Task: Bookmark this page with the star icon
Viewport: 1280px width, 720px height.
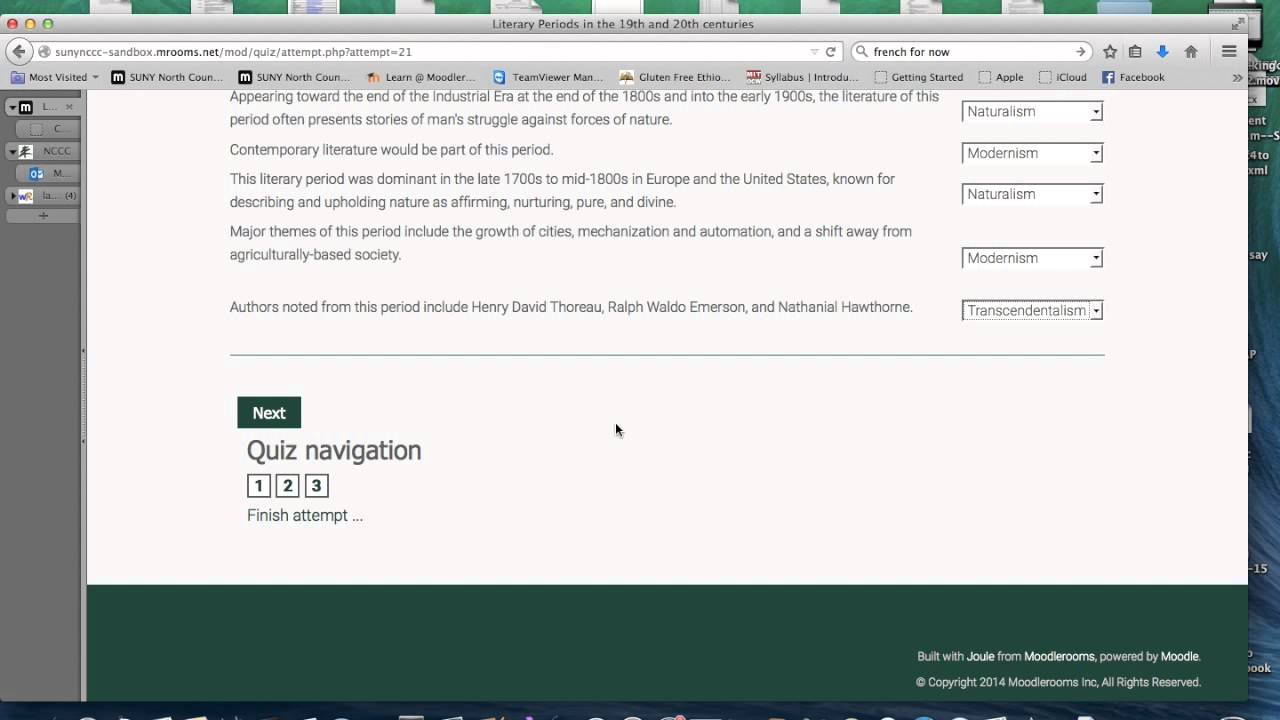Action: tap(1110, 52)
